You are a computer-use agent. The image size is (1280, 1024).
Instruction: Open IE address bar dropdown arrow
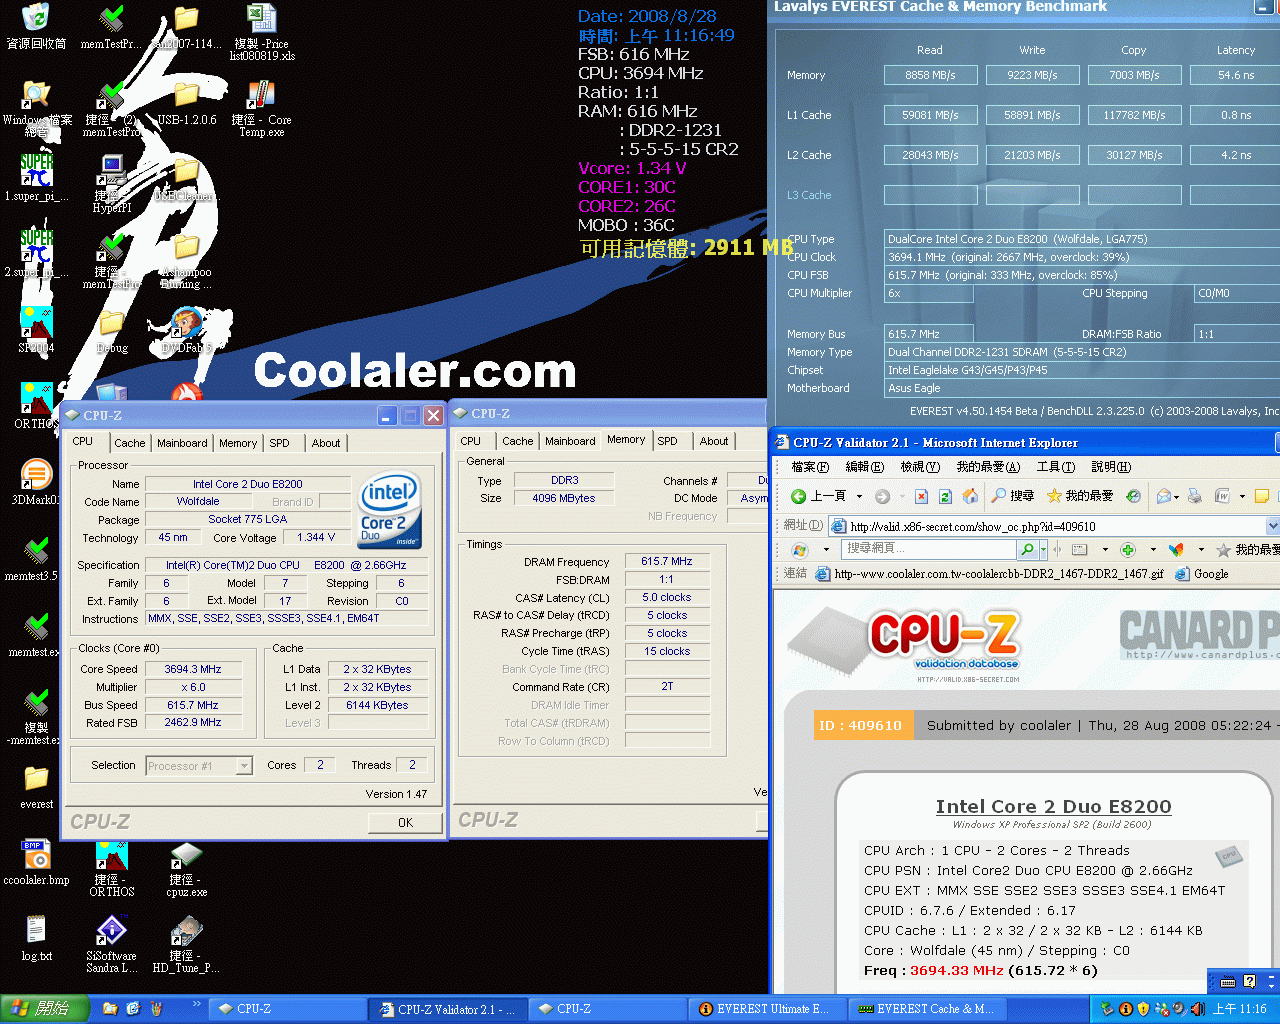pos(1272,526)
